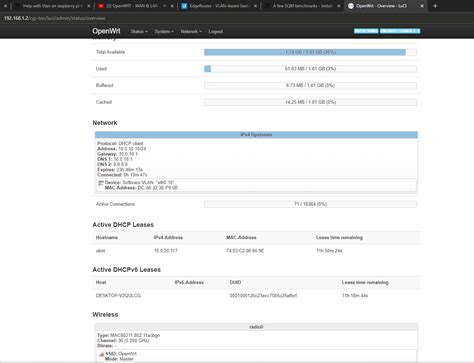
Task: Click the 'DNS 1' address line
Action: (x=115, y=159)
